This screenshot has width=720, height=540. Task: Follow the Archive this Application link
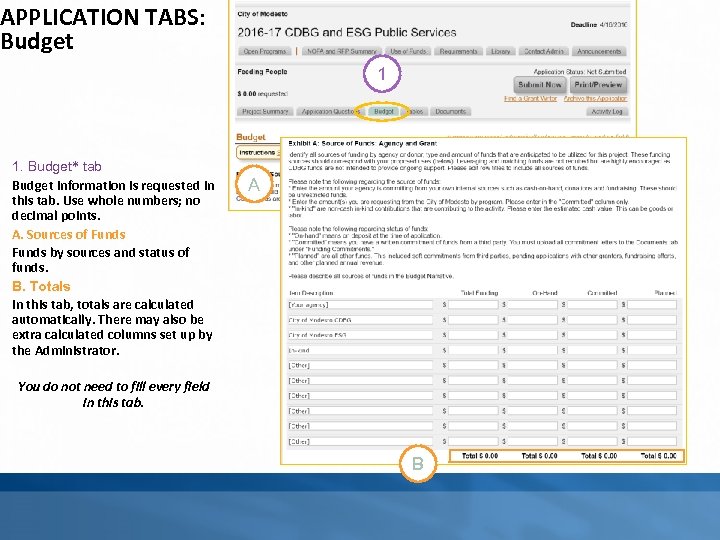(x=595, y=98)
